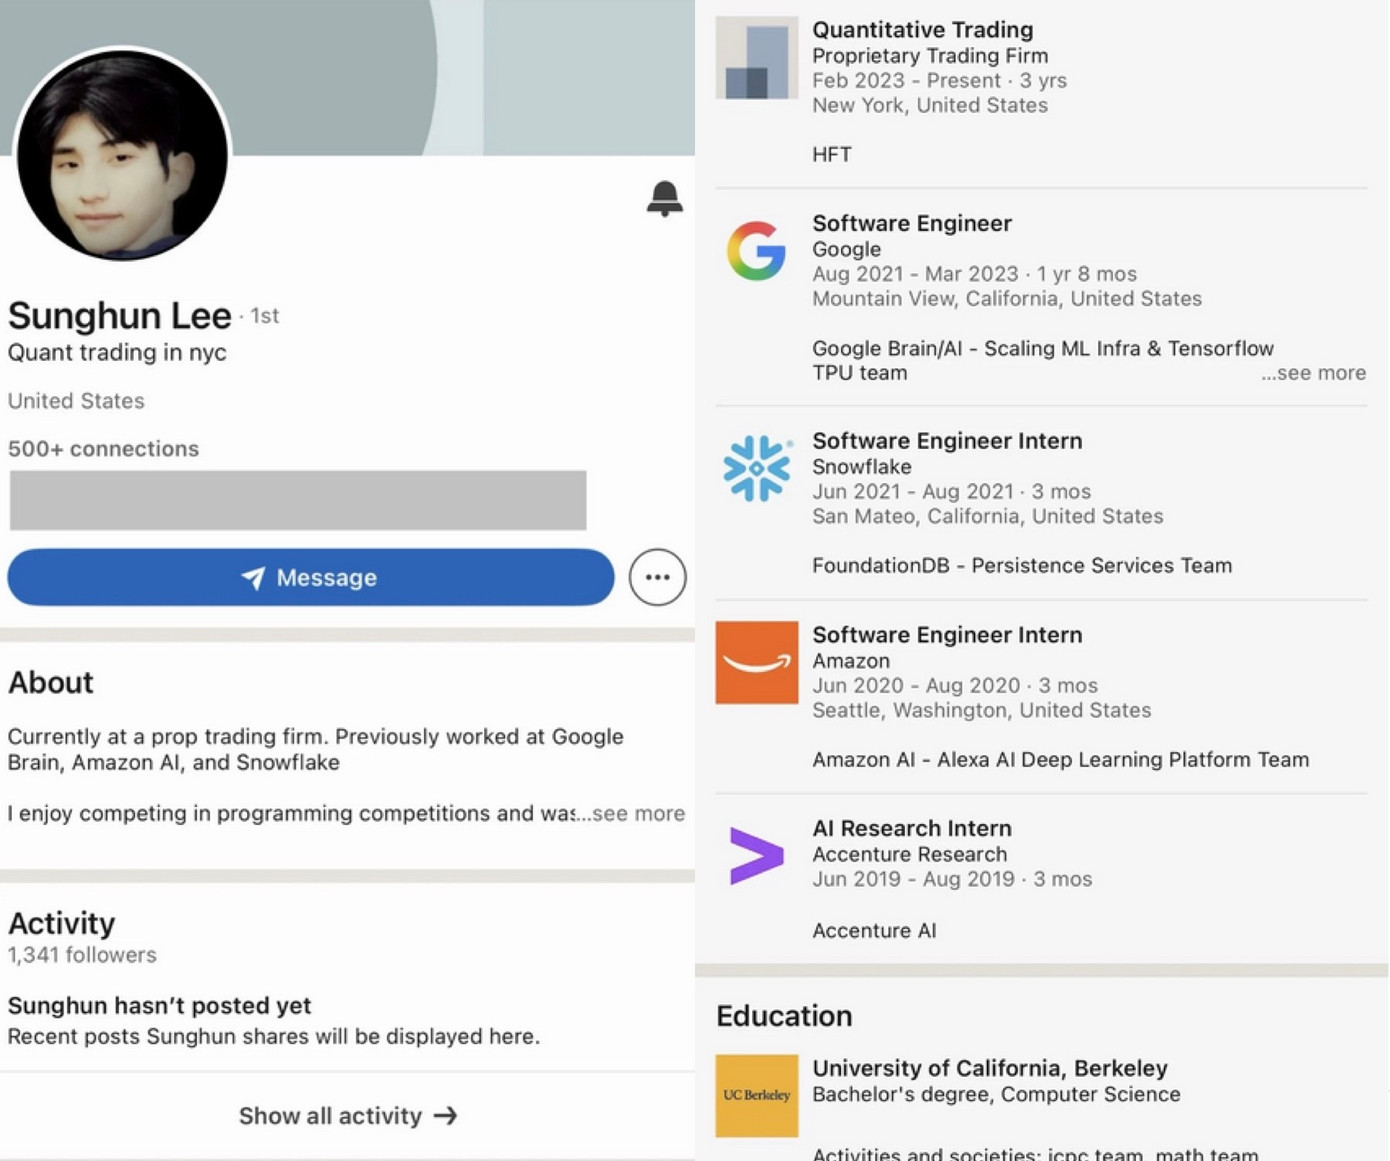Screen dimensions: 1390x1161
Task: Click the 1,341 followers count
Action: pyautogui.click(x=82, y=955)
